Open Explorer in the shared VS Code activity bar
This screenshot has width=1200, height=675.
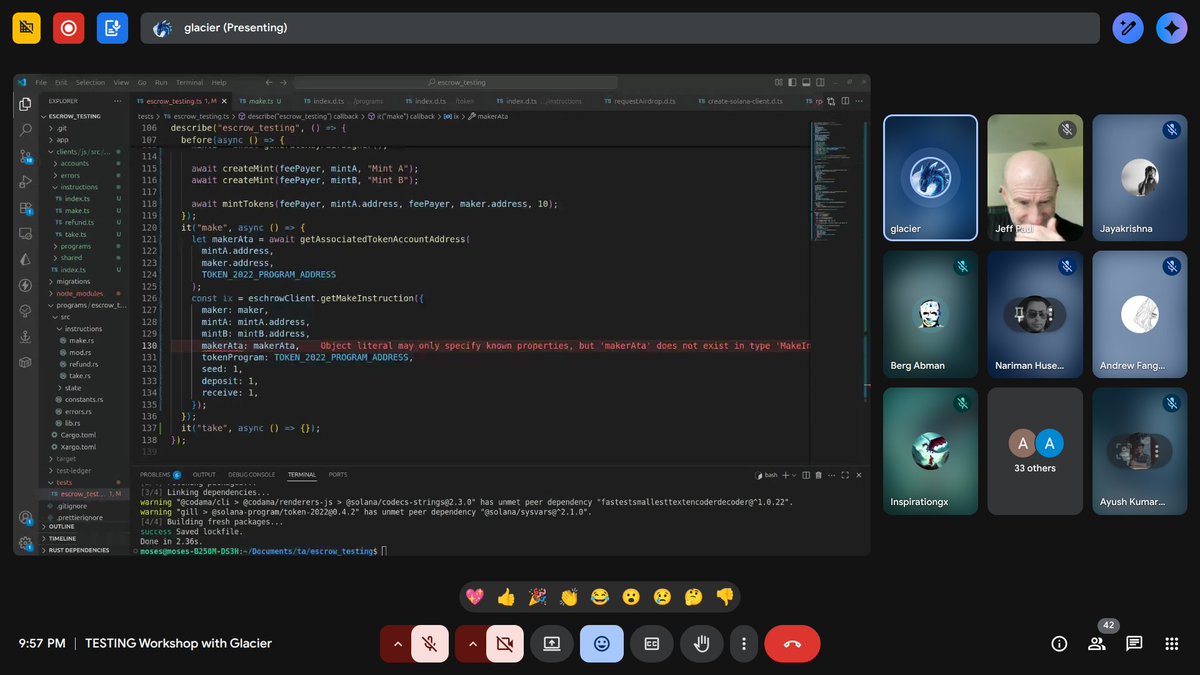pyautogui.click(x=25, y=103)
